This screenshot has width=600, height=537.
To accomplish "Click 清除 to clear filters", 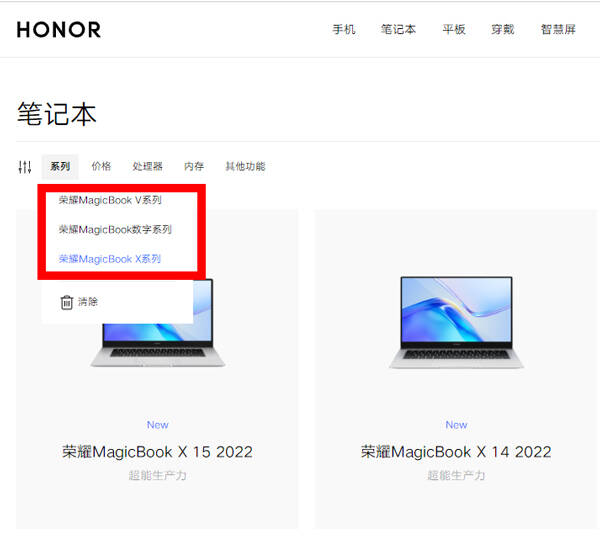I will coord(88,302).
